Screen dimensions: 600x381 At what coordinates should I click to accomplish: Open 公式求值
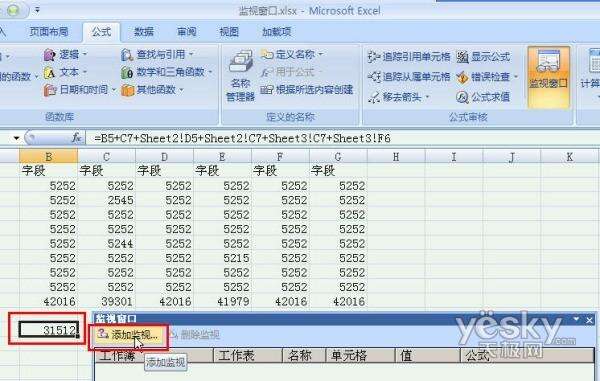coord(483,97)
